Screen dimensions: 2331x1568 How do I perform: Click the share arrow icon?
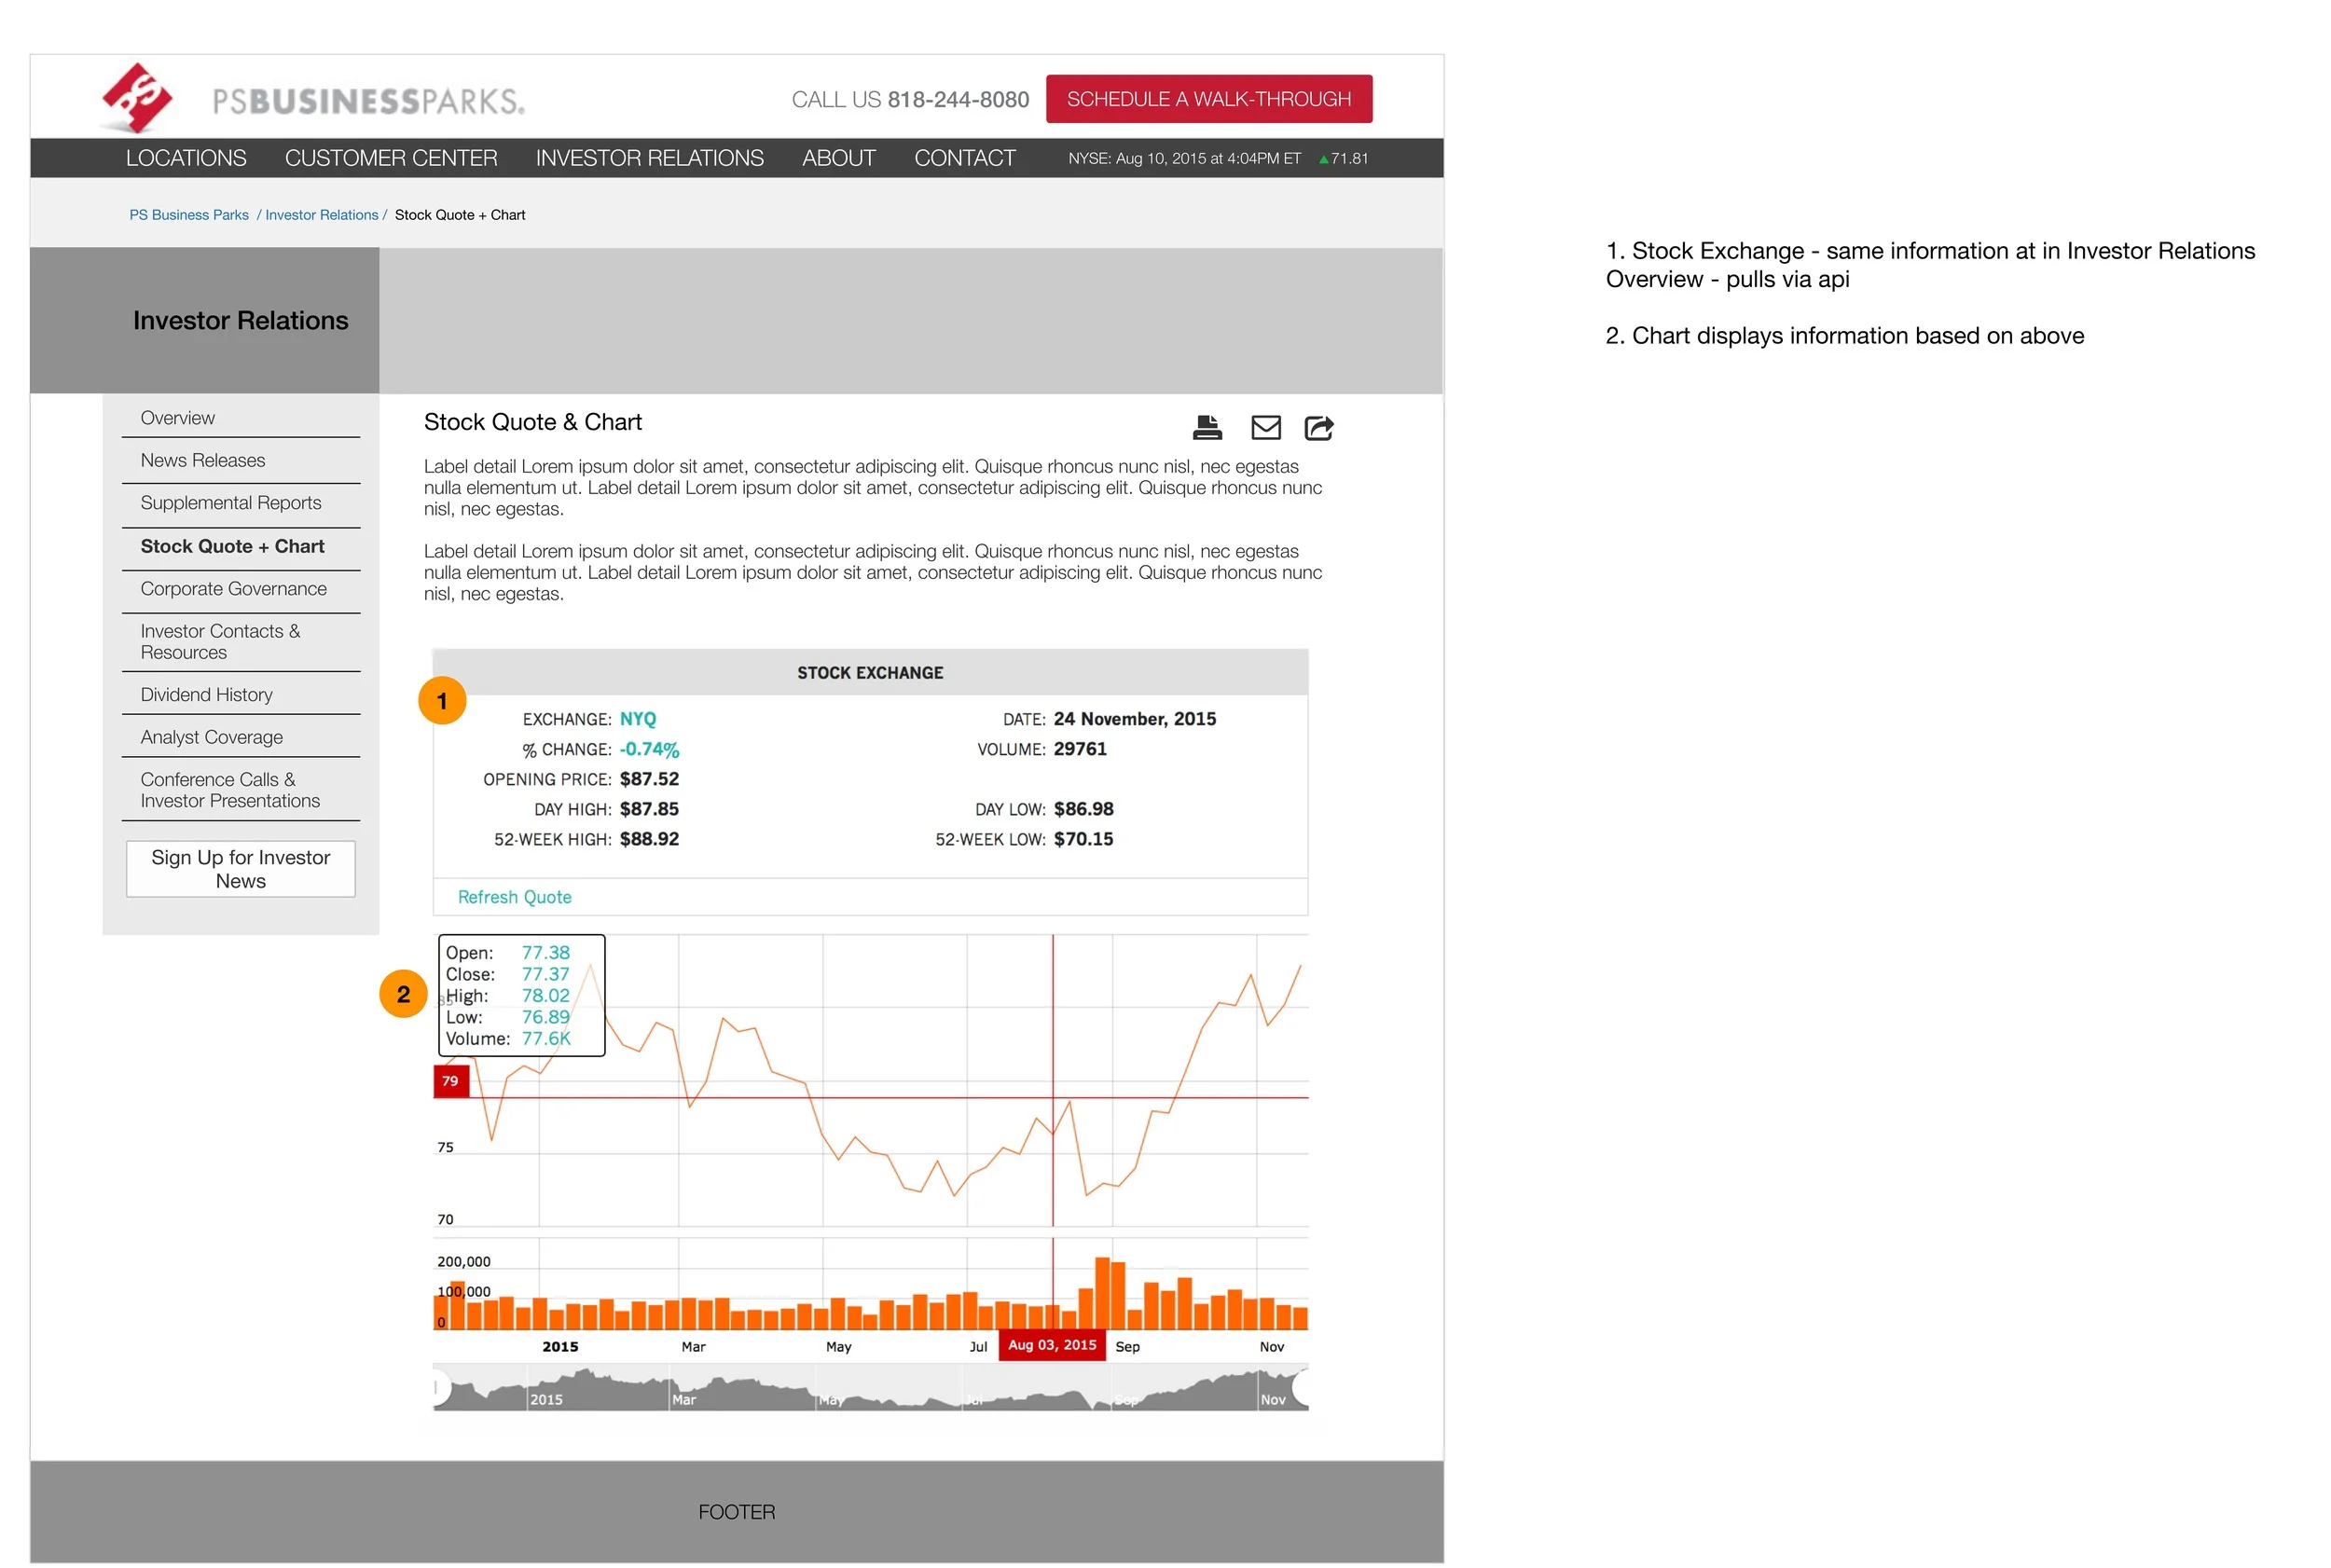[x=1318, y=428]
